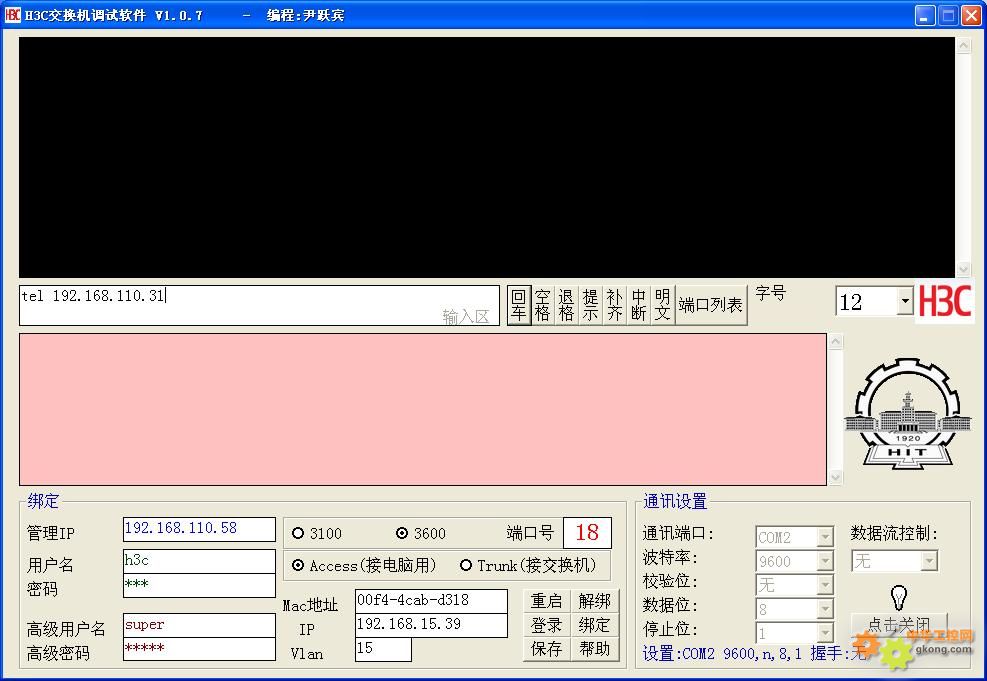The image size is (987, 681).
Task: Click the 提示 (hint) button
Action: pyautogui.click(x=590, y=305)
